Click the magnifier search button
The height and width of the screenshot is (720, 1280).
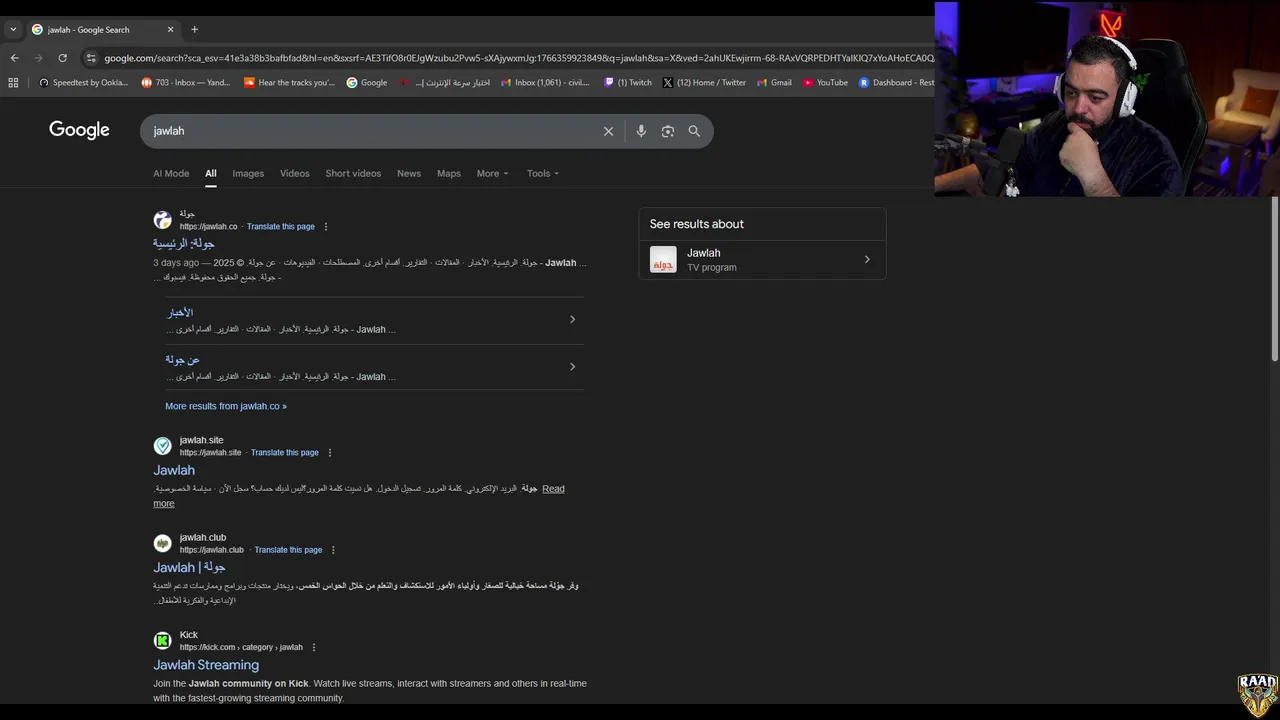pos(694,131)
